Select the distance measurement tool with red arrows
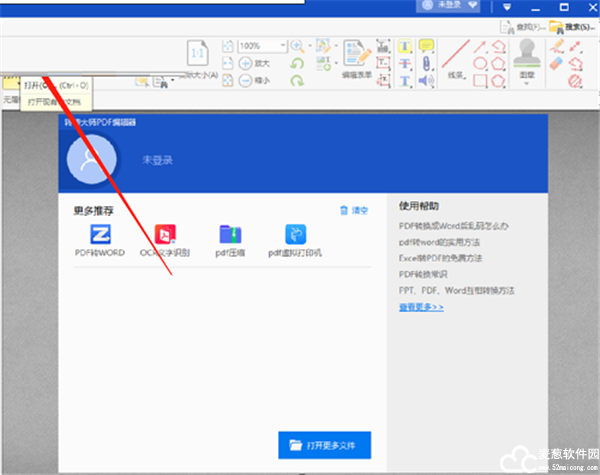Screen dimensions: 600x475 (576, 46)
